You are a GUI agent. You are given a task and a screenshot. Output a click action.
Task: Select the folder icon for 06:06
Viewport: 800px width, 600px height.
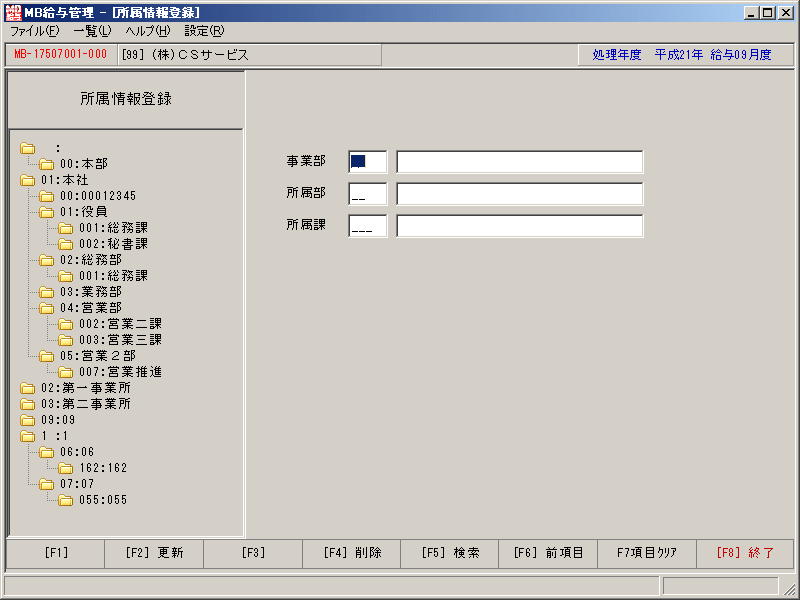click(x=46, y=453)
